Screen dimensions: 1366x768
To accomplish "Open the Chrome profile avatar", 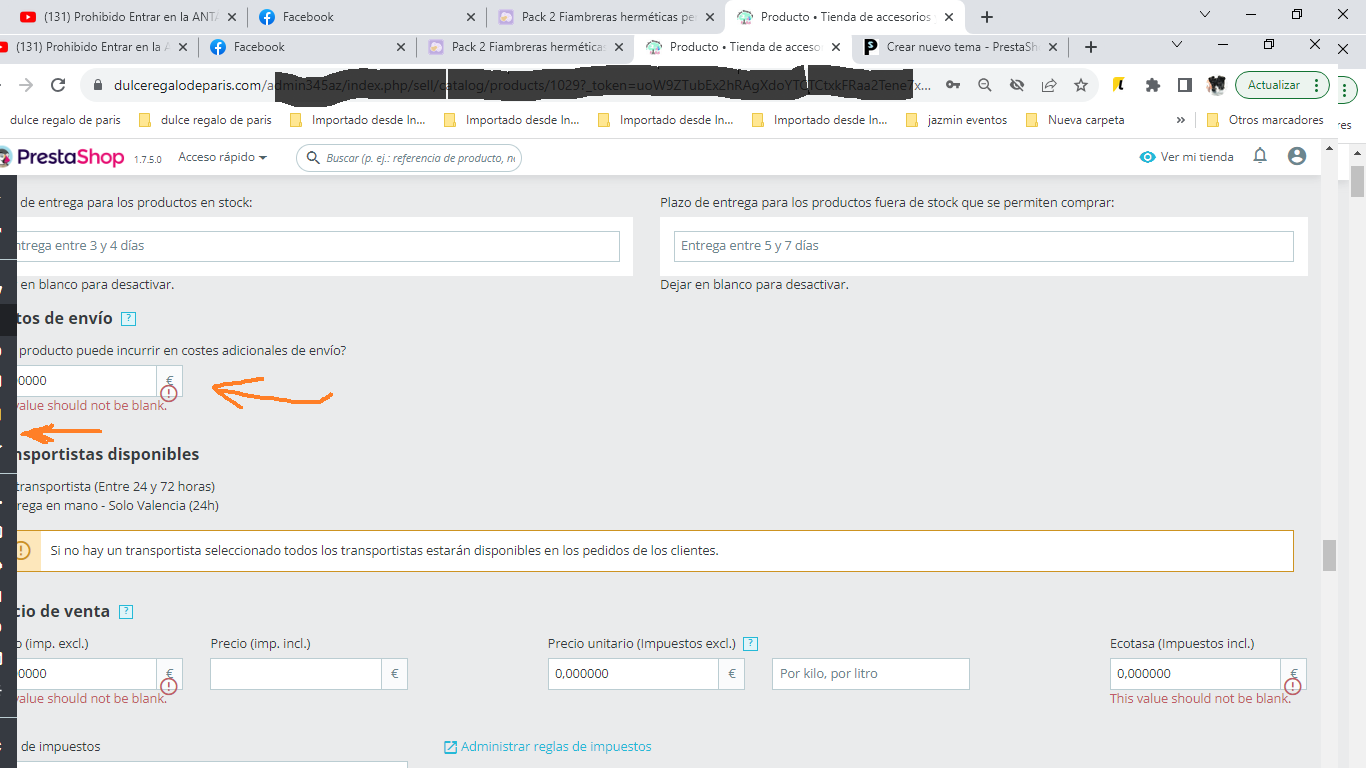I will [1217, 85].
